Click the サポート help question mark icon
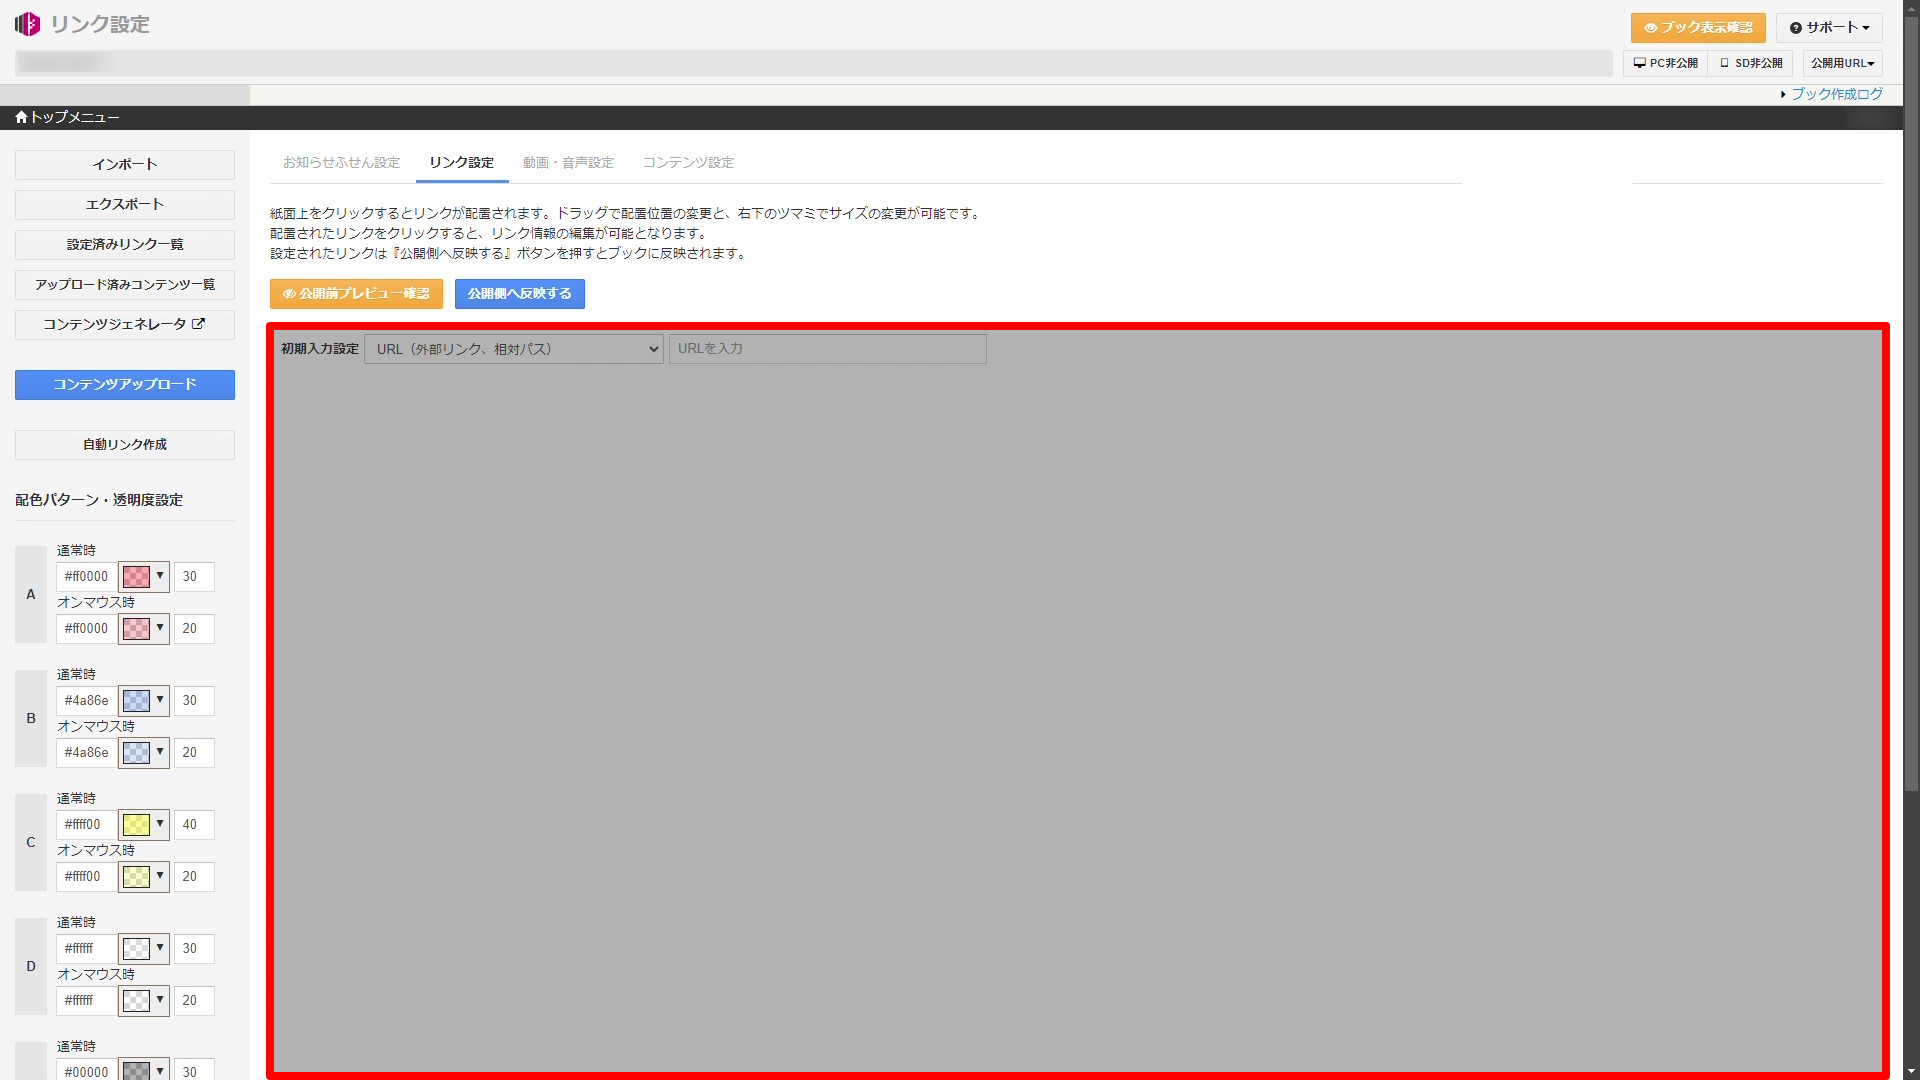Image resolution: width=1920 pixels, height=1080 pixels. coord(1797,28)
